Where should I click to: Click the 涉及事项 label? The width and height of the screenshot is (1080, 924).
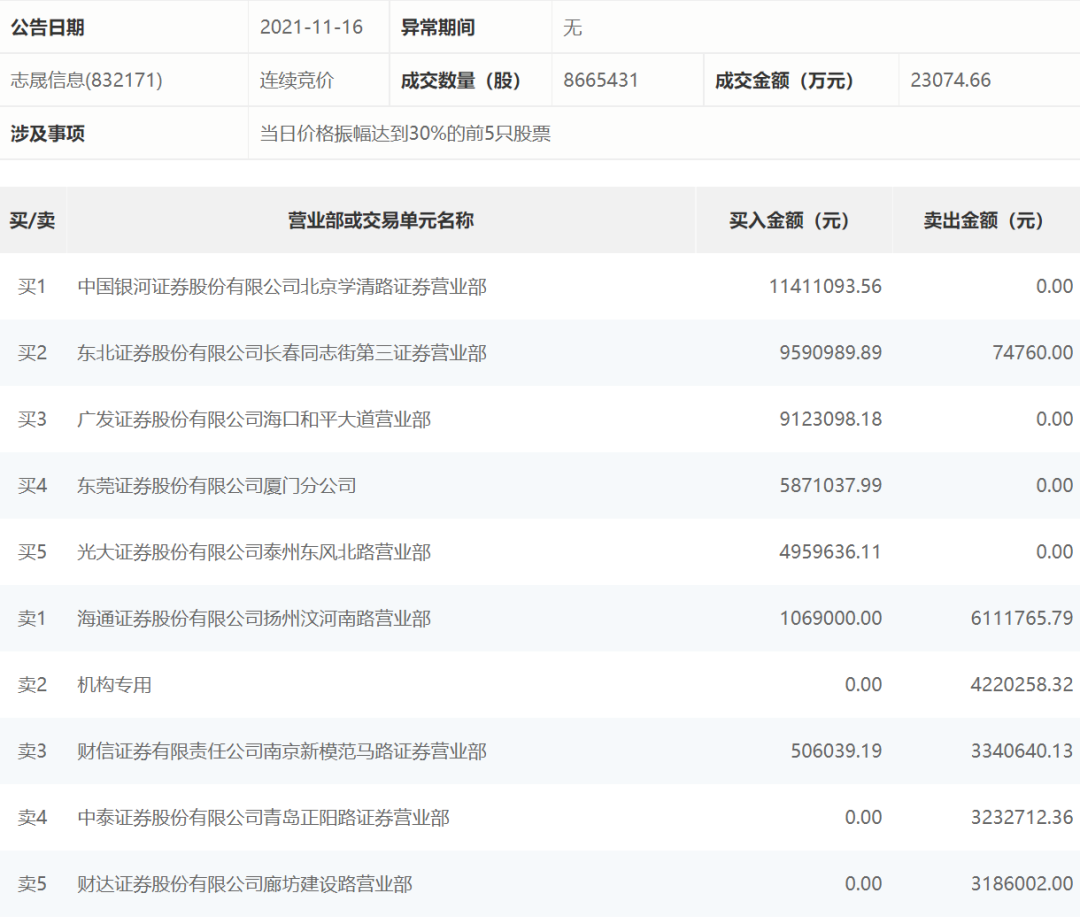48,134
